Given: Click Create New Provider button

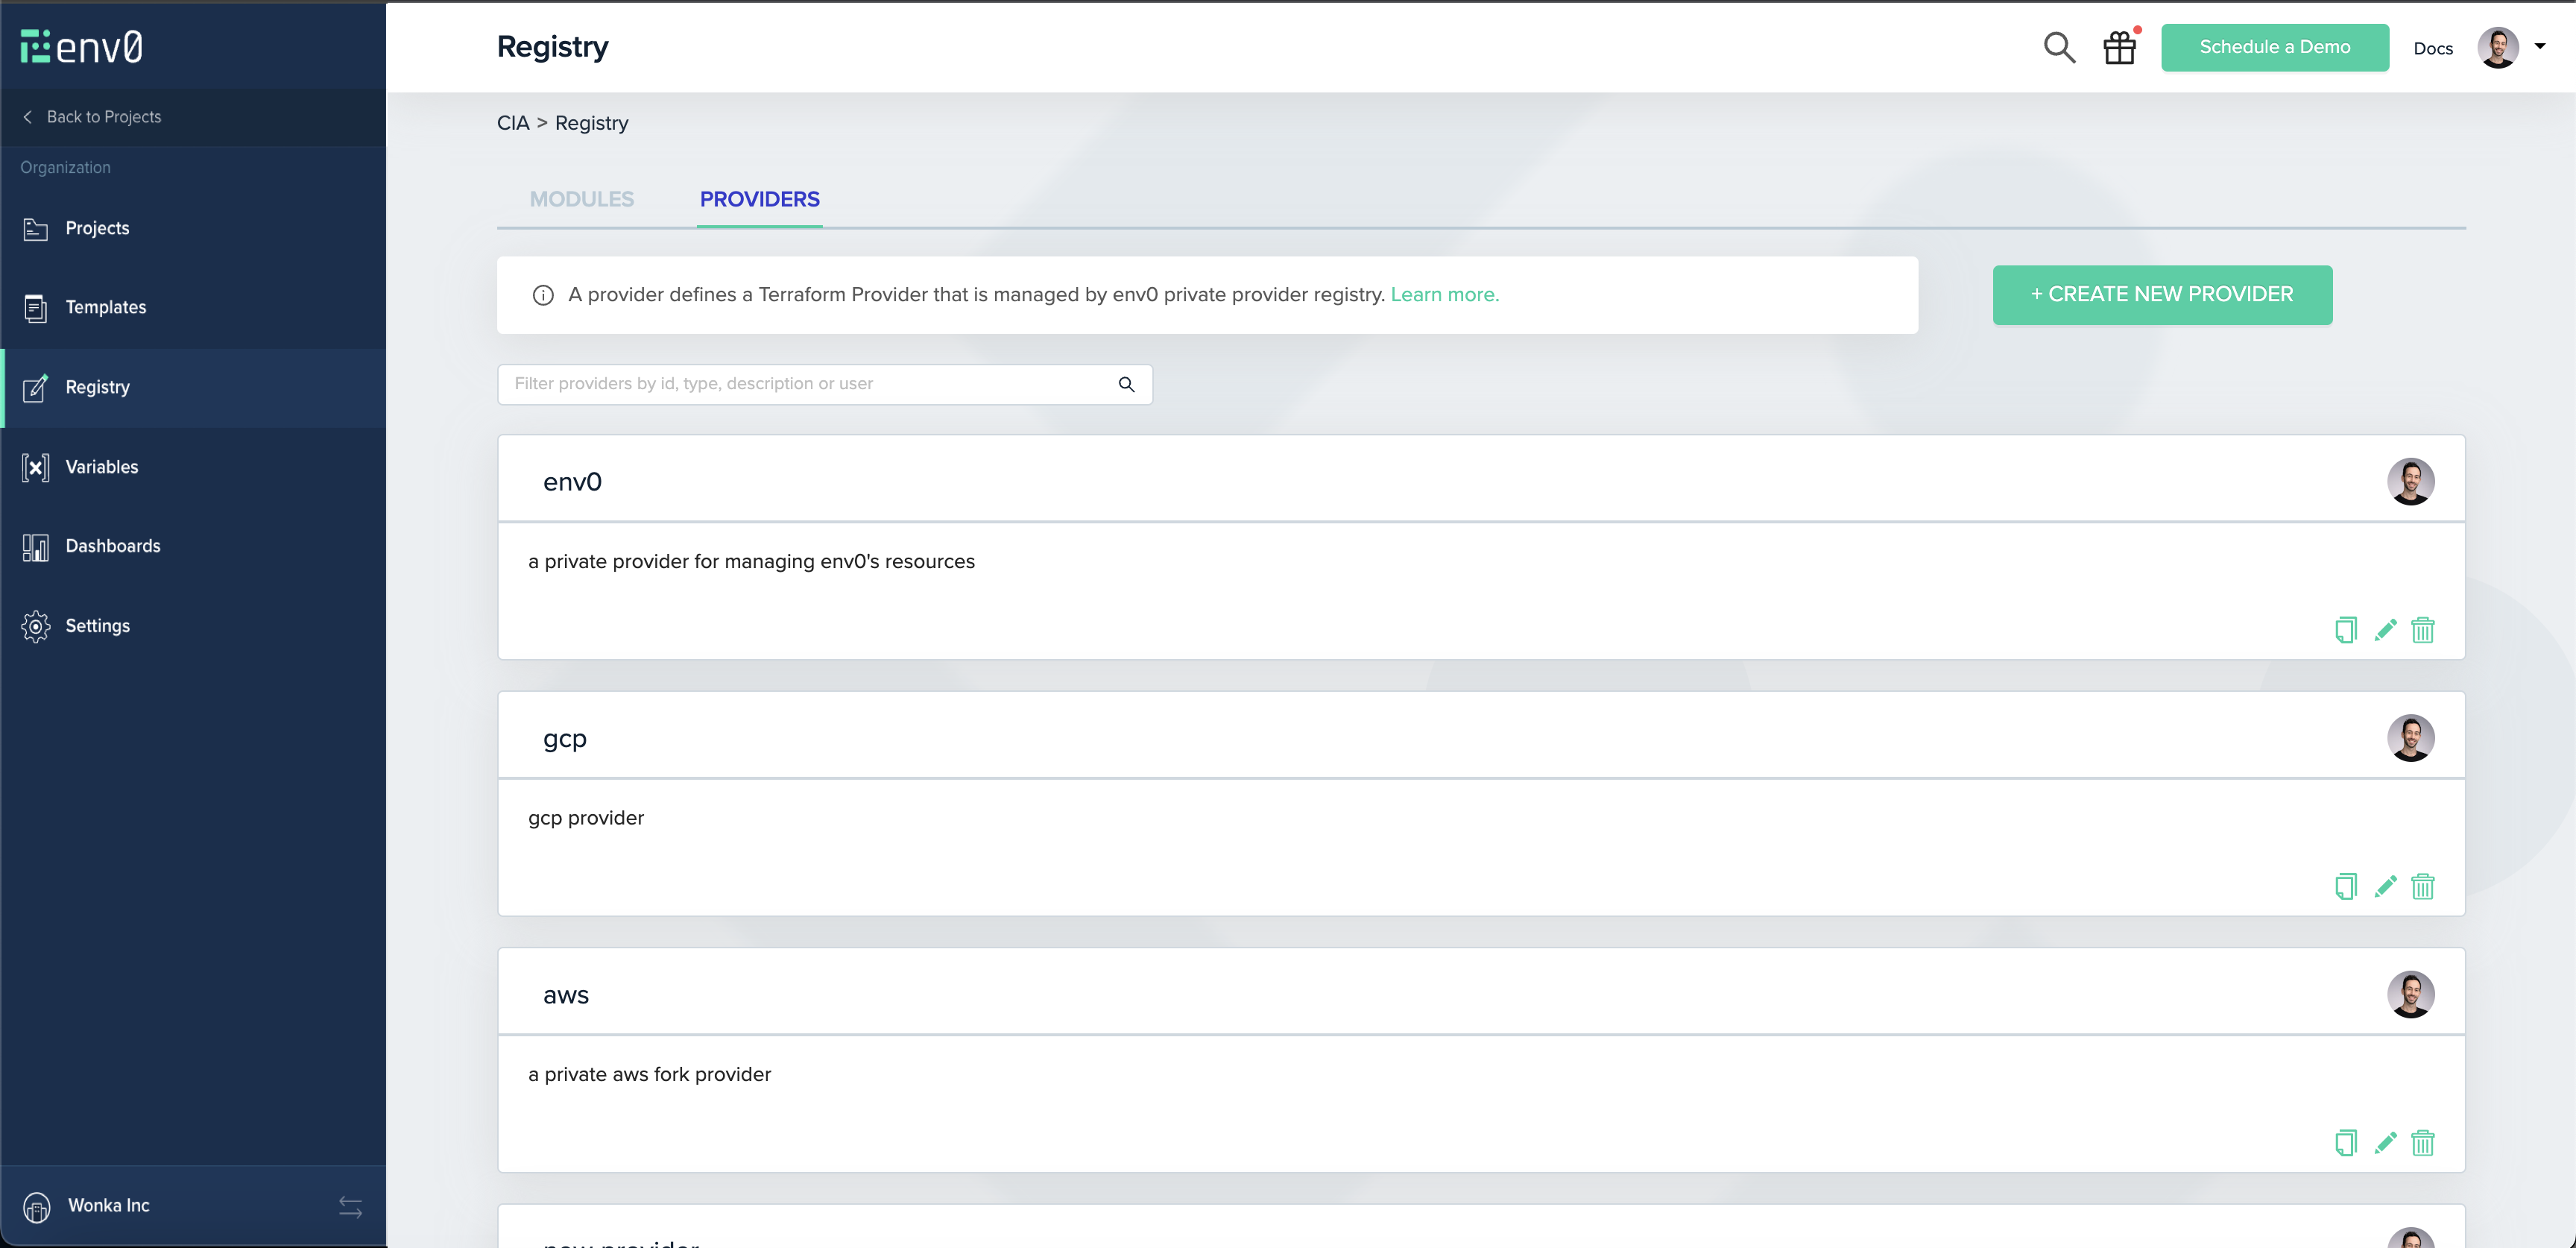Looking at the screenshot, I should [2162, 295].
